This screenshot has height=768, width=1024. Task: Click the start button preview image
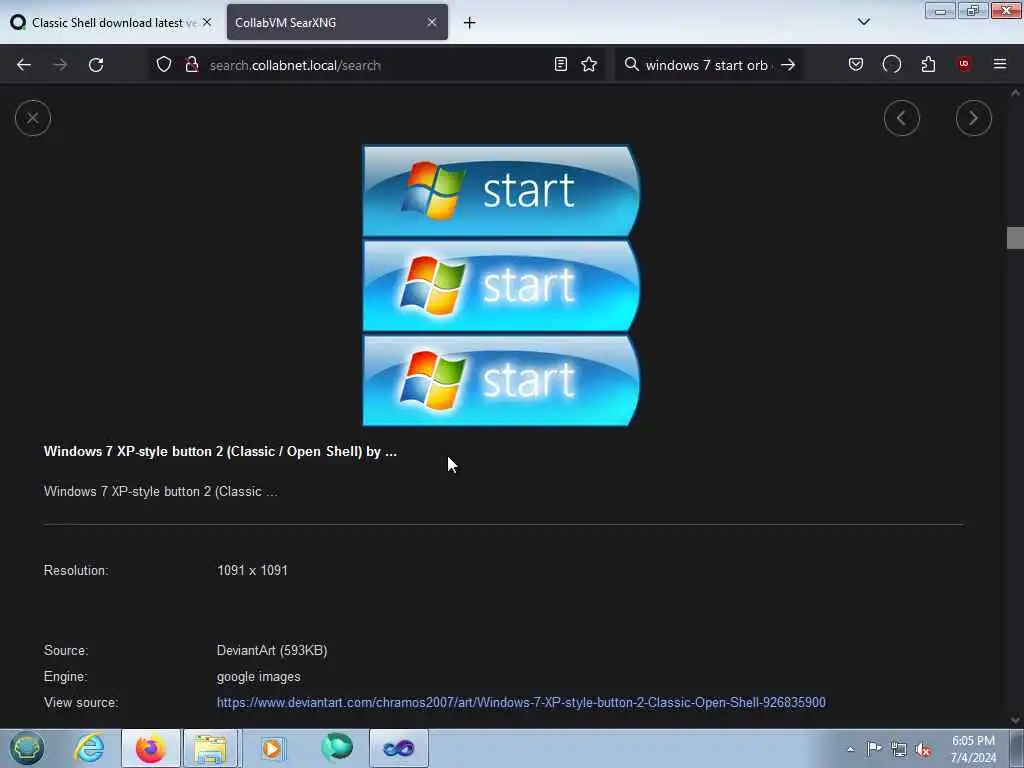click(x=501, y=285)
